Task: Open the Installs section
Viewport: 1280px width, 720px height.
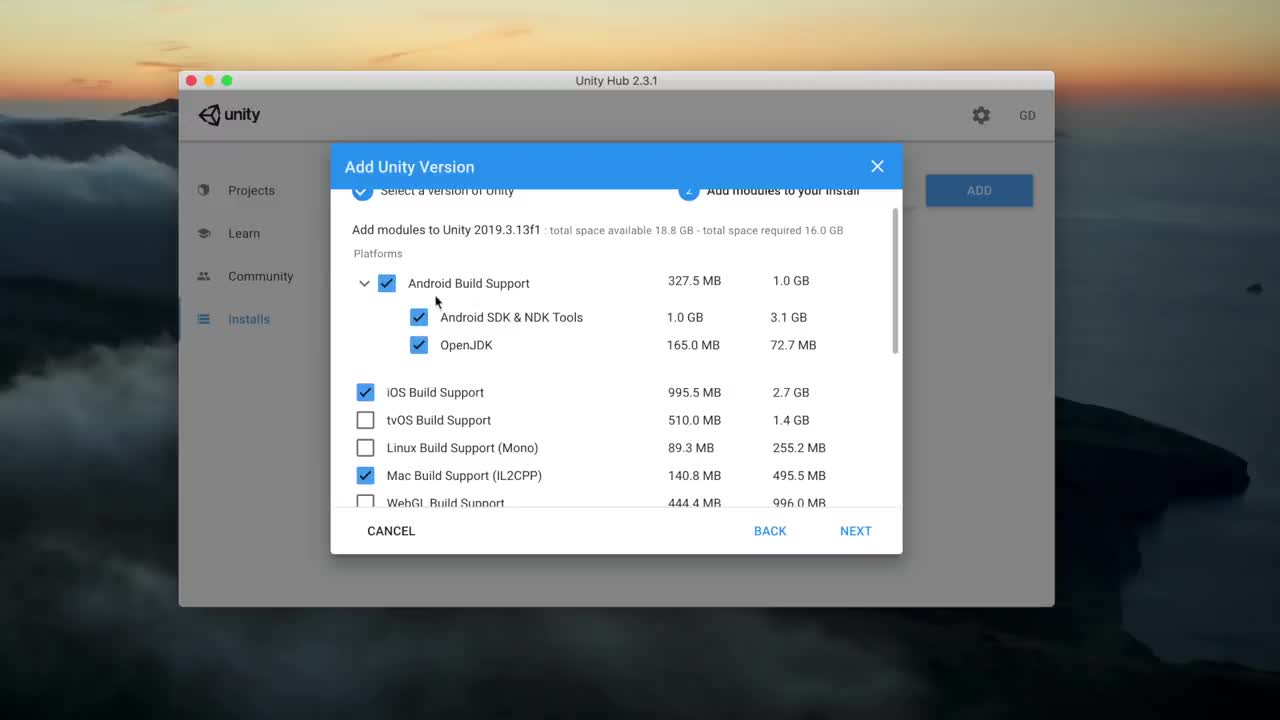Action: pos(249,319)
